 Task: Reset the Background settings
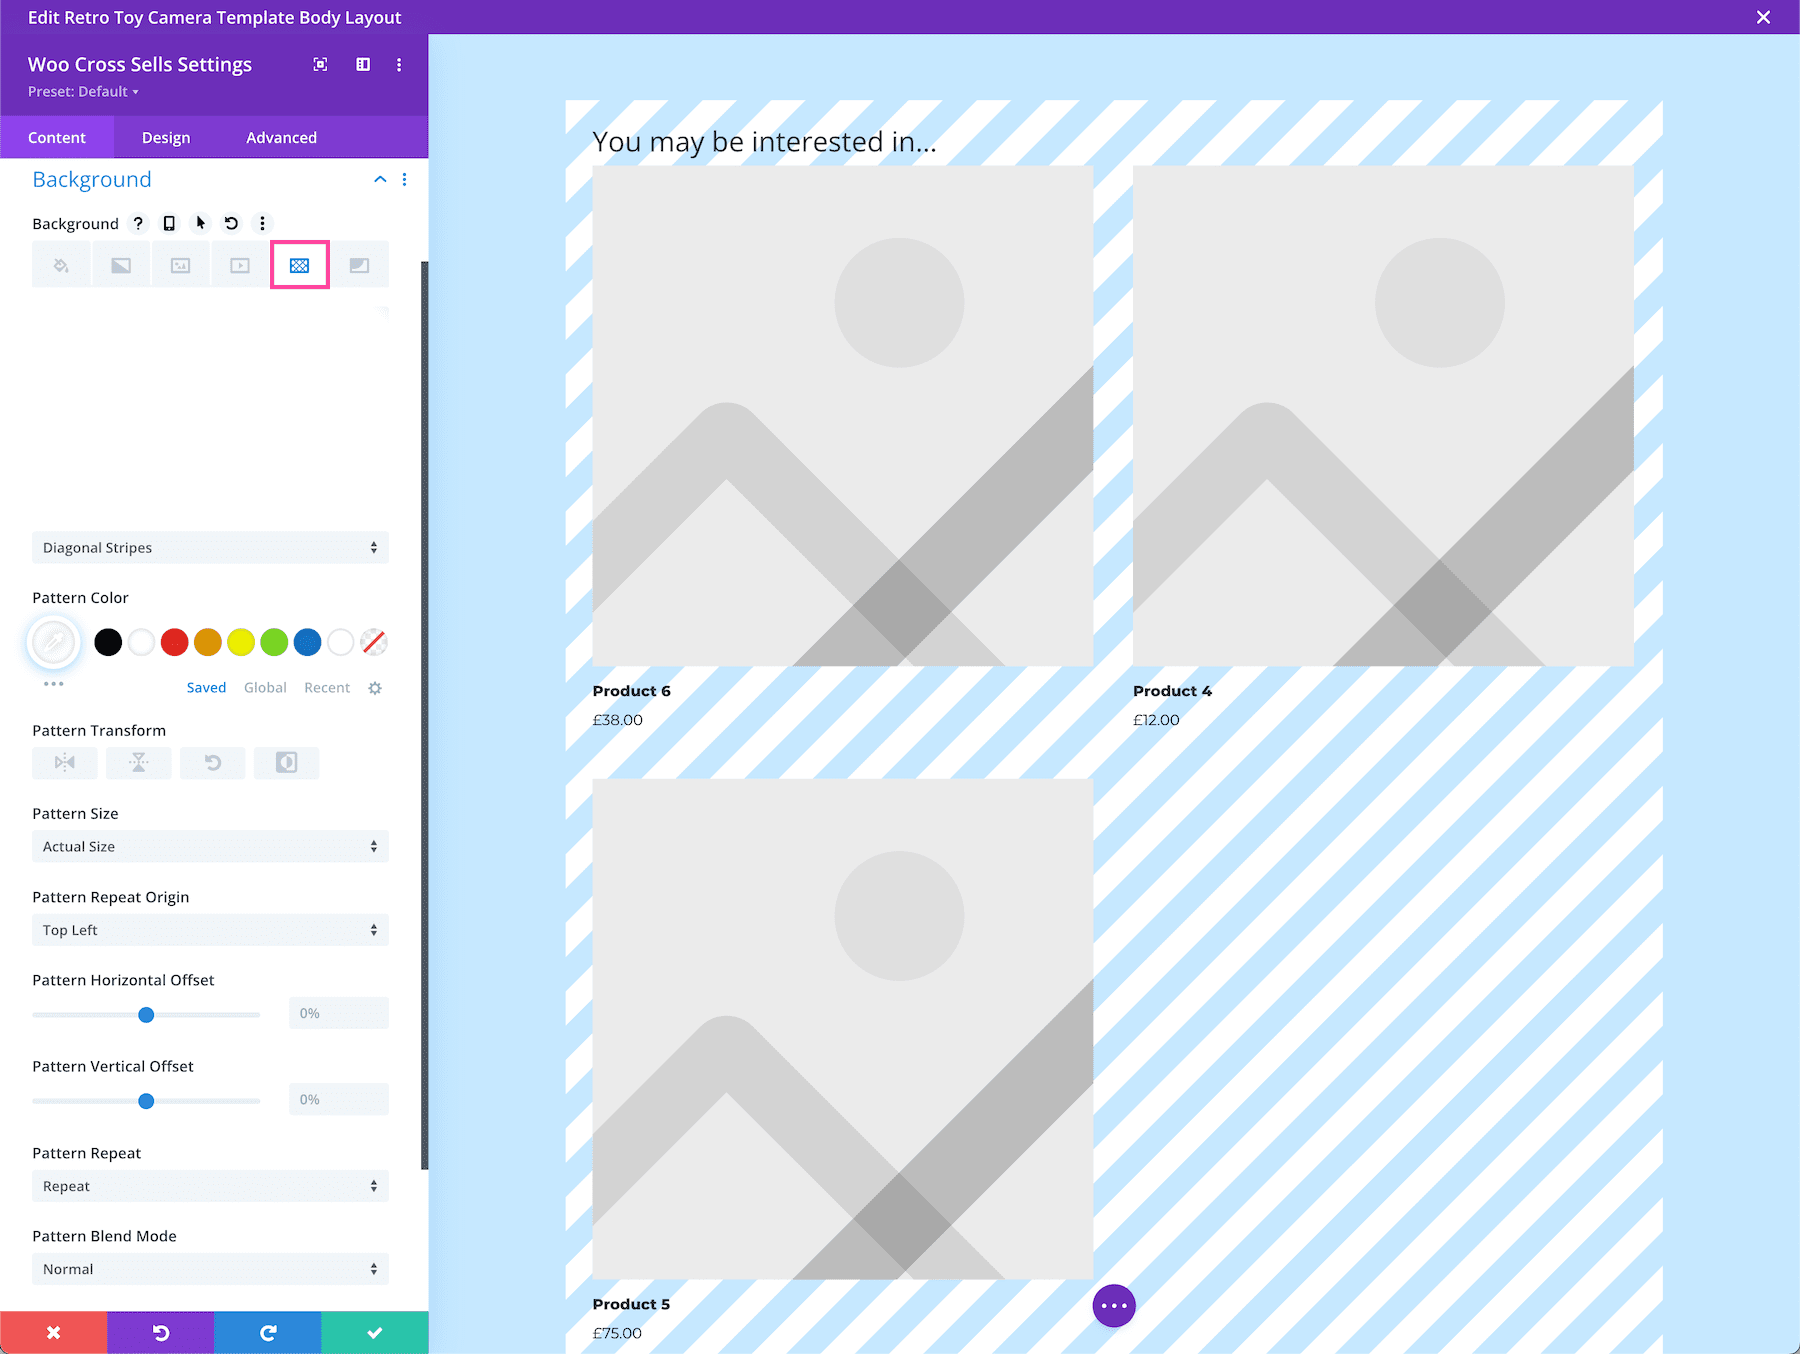[x=231, y=223]
